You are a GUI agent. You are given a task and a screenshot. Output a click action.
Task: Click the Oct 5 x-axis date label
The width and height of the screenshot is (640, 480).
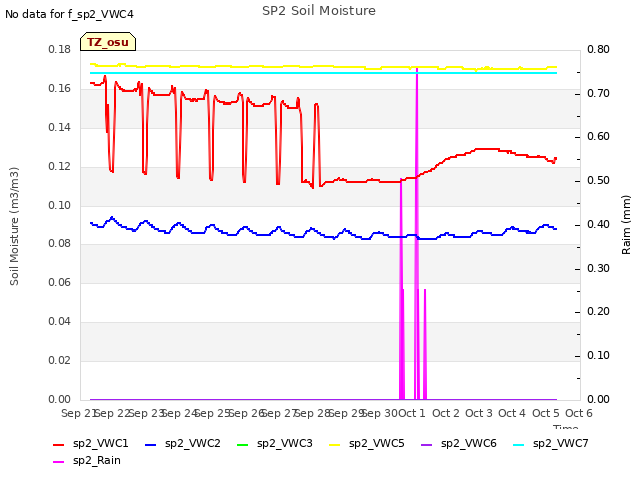tap(545, 413)
